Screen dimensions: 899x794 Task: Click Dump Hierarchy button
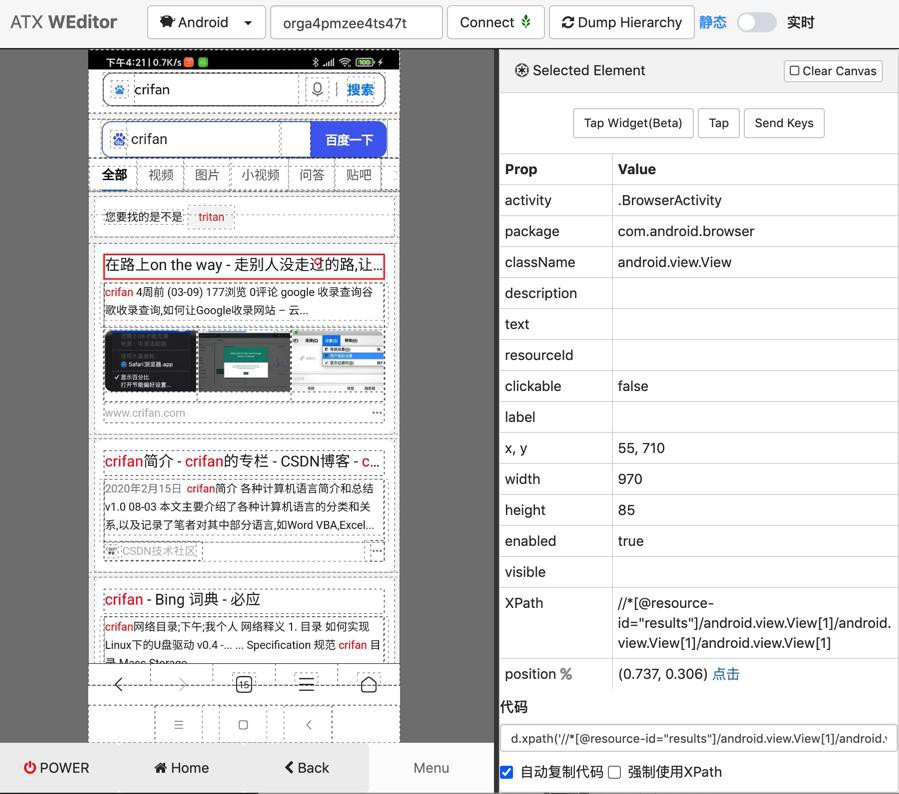coord(622,22)
